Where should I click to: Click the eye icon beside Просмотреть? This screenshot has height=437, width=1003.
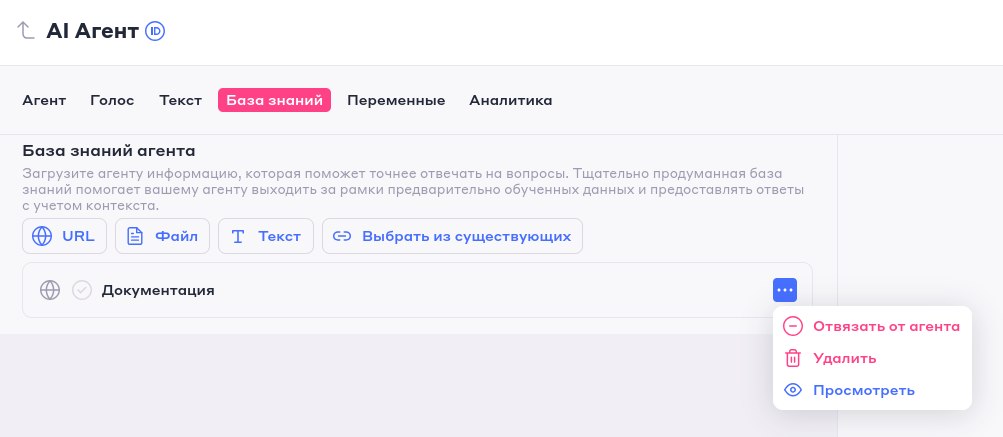coord(793,390)
